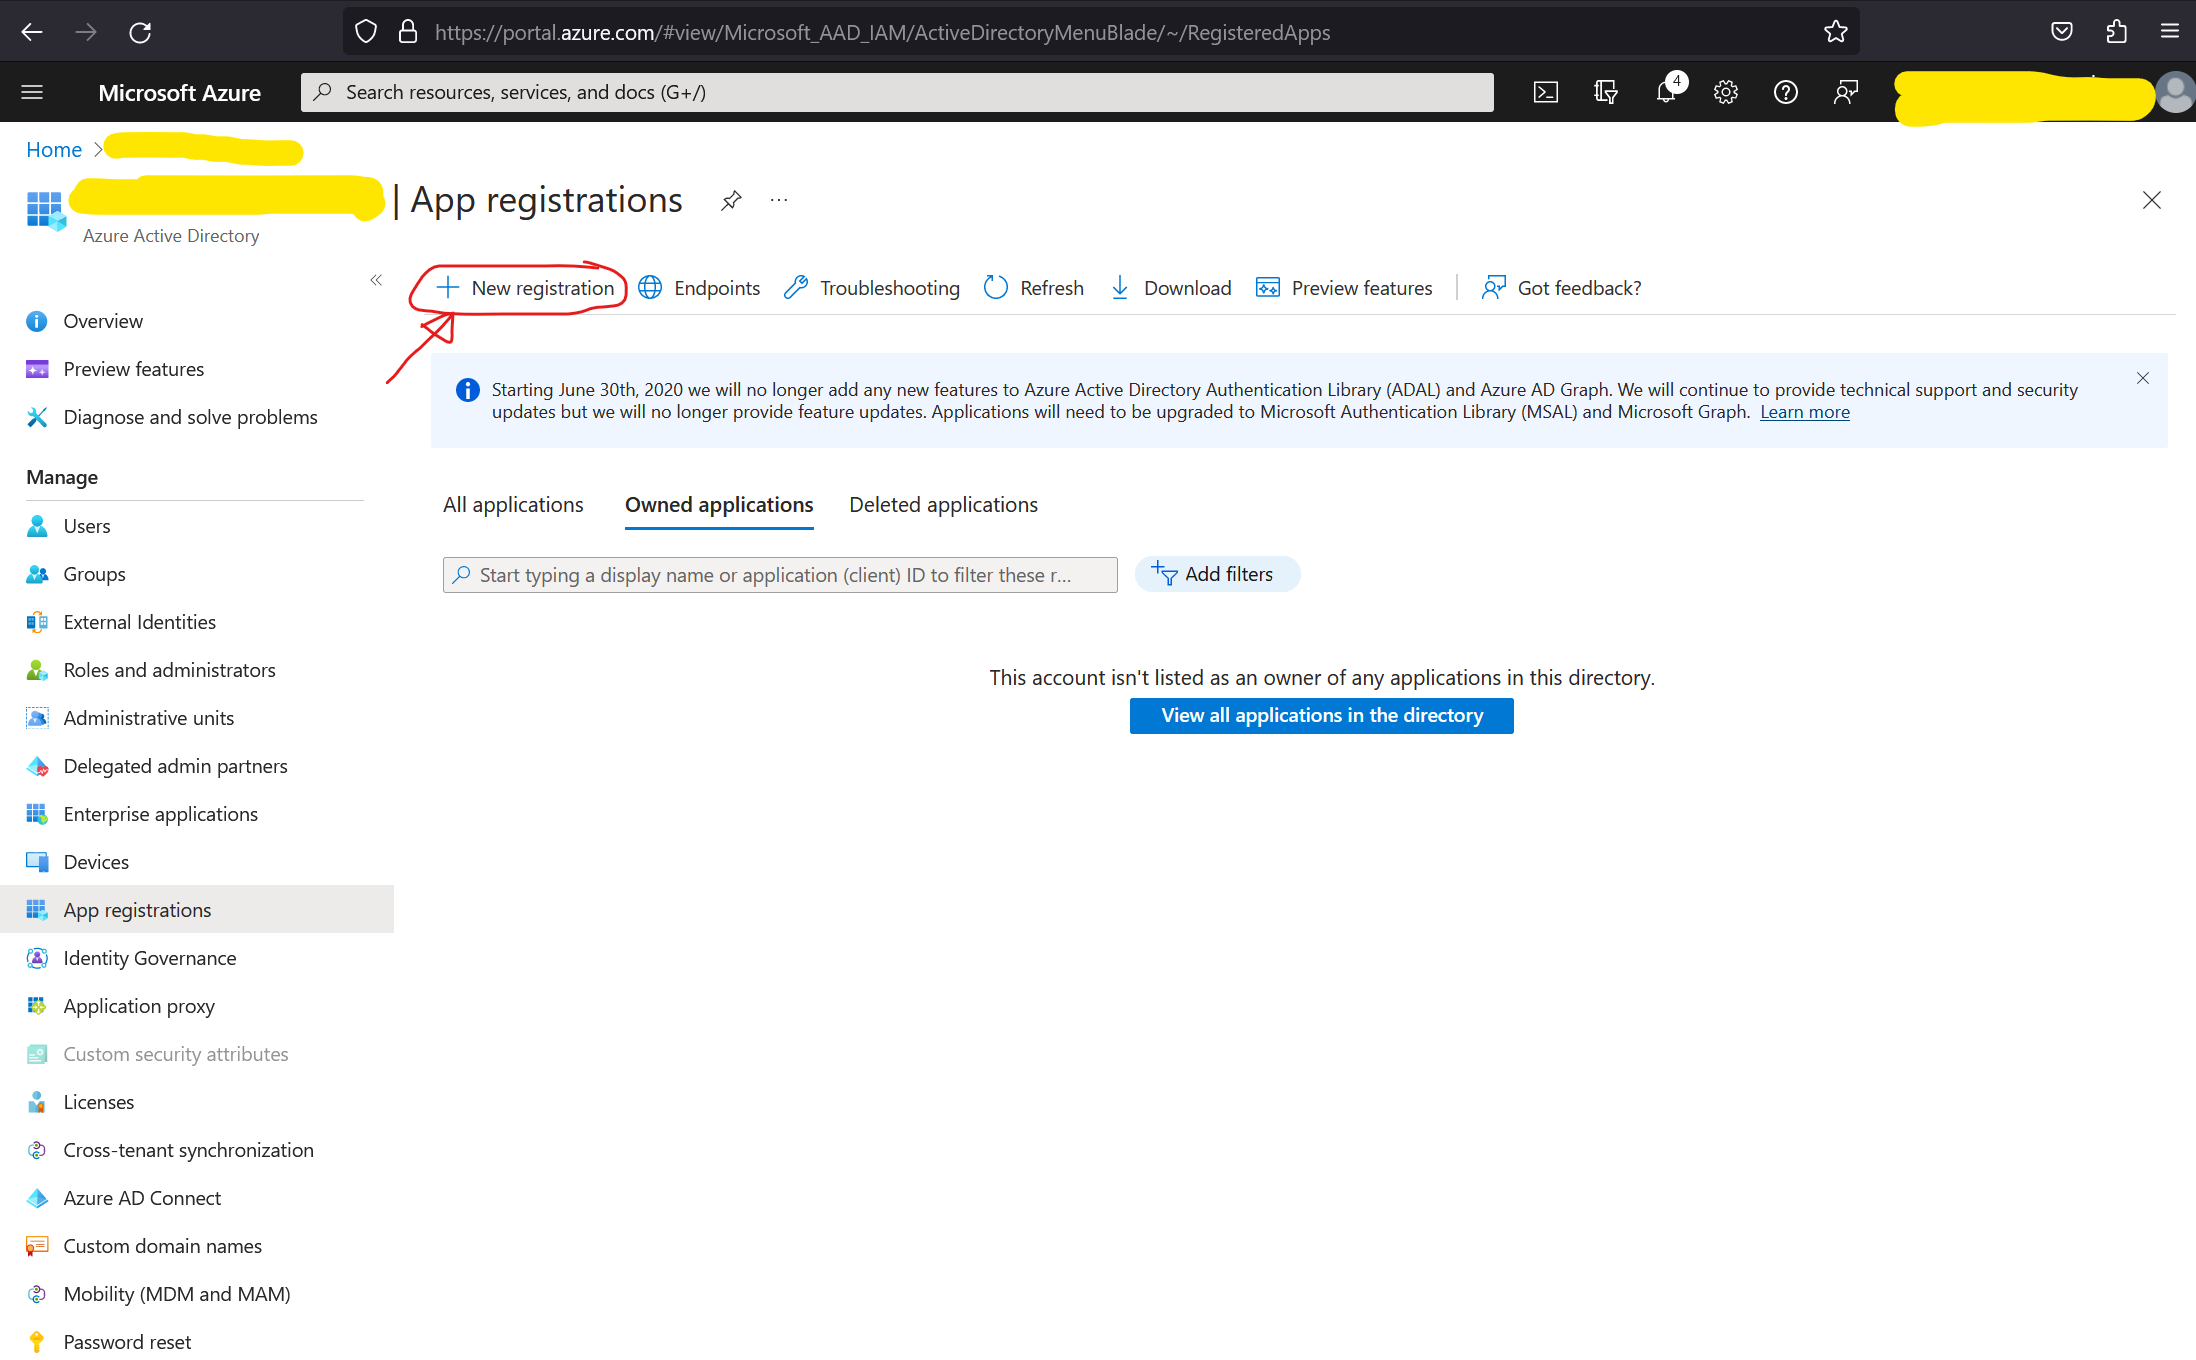Image resolution: width=2196 pixels, height=1360 pixels.
Task: Pin the App registrations blade
Action: (732, 200)
